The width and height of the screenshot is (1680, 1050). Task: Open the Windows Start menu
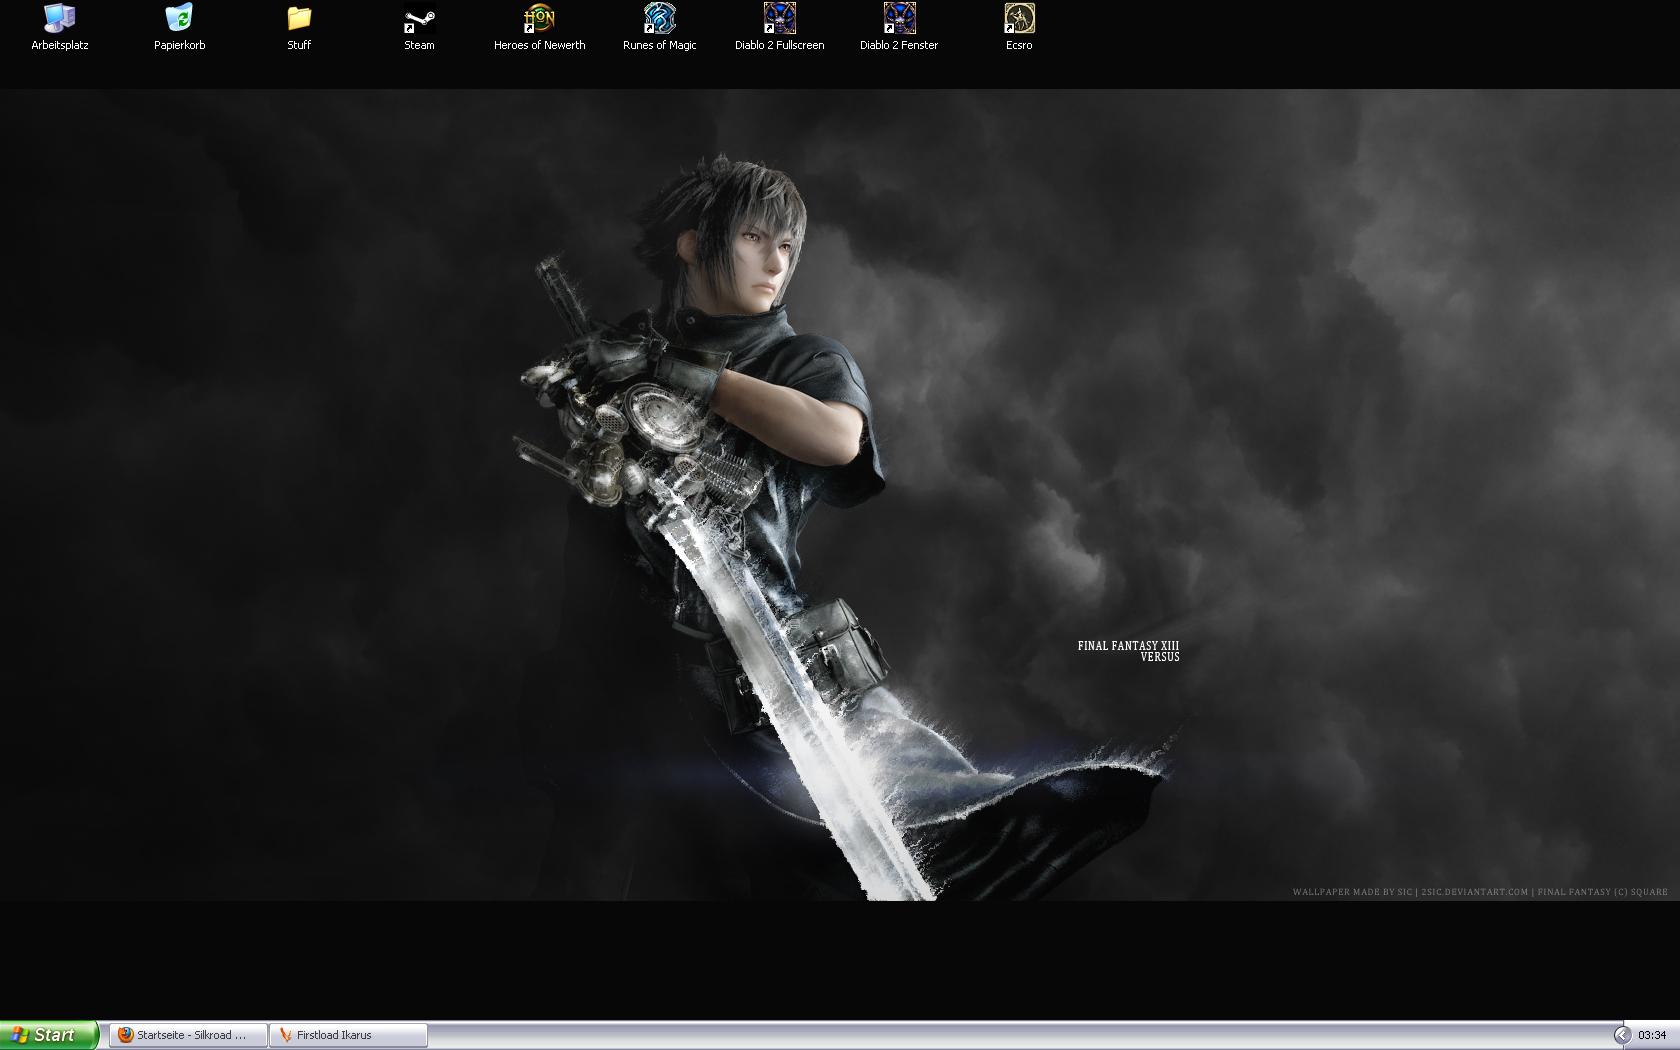[x=49, y=1035]
